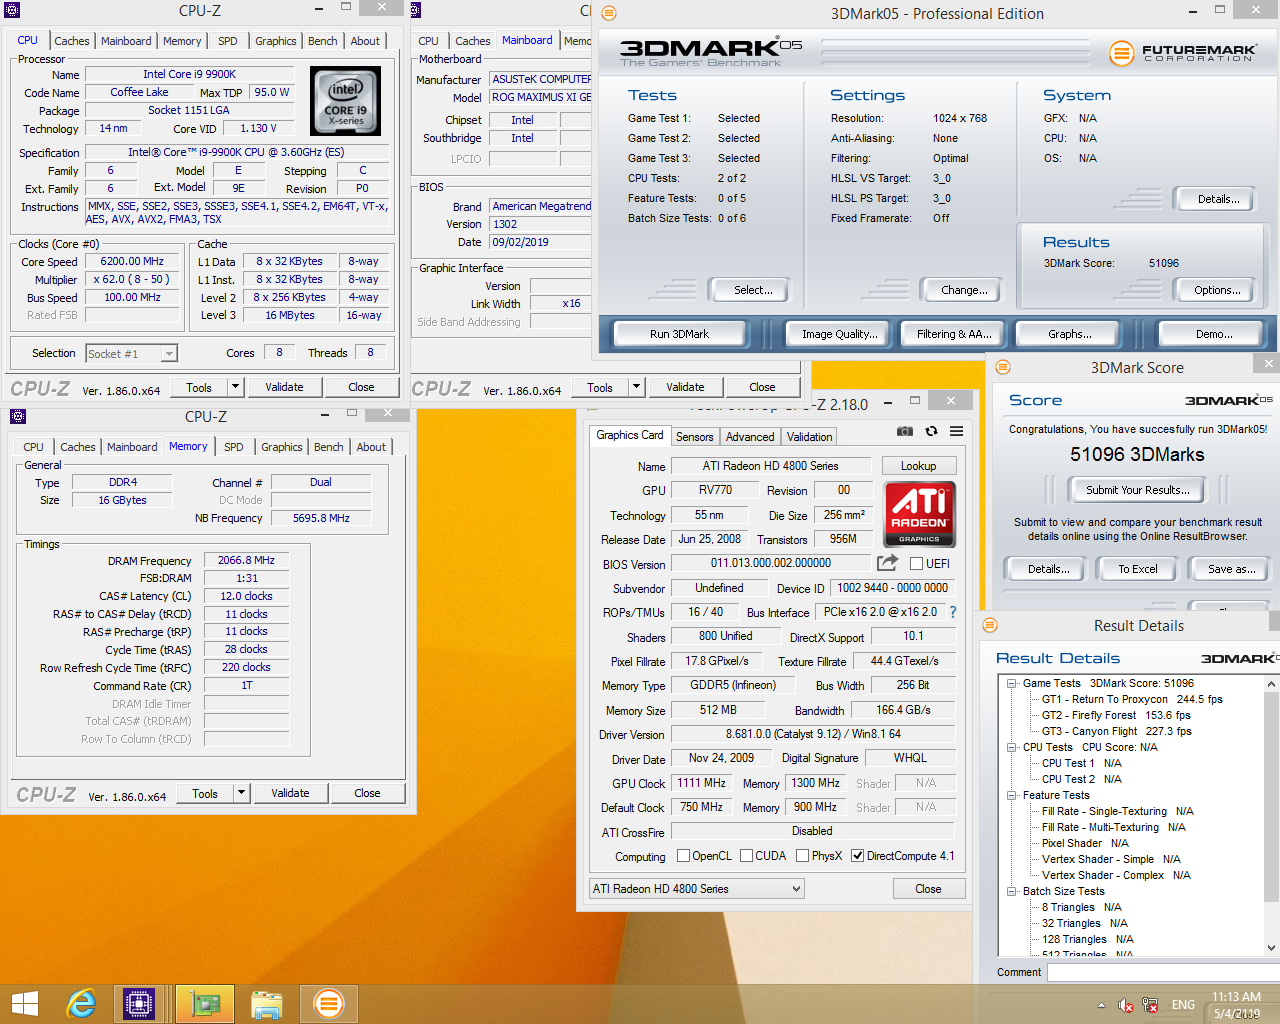Show hidden tray icons arrow
The image size is (1280, 1024).
coord(1101,1005)
